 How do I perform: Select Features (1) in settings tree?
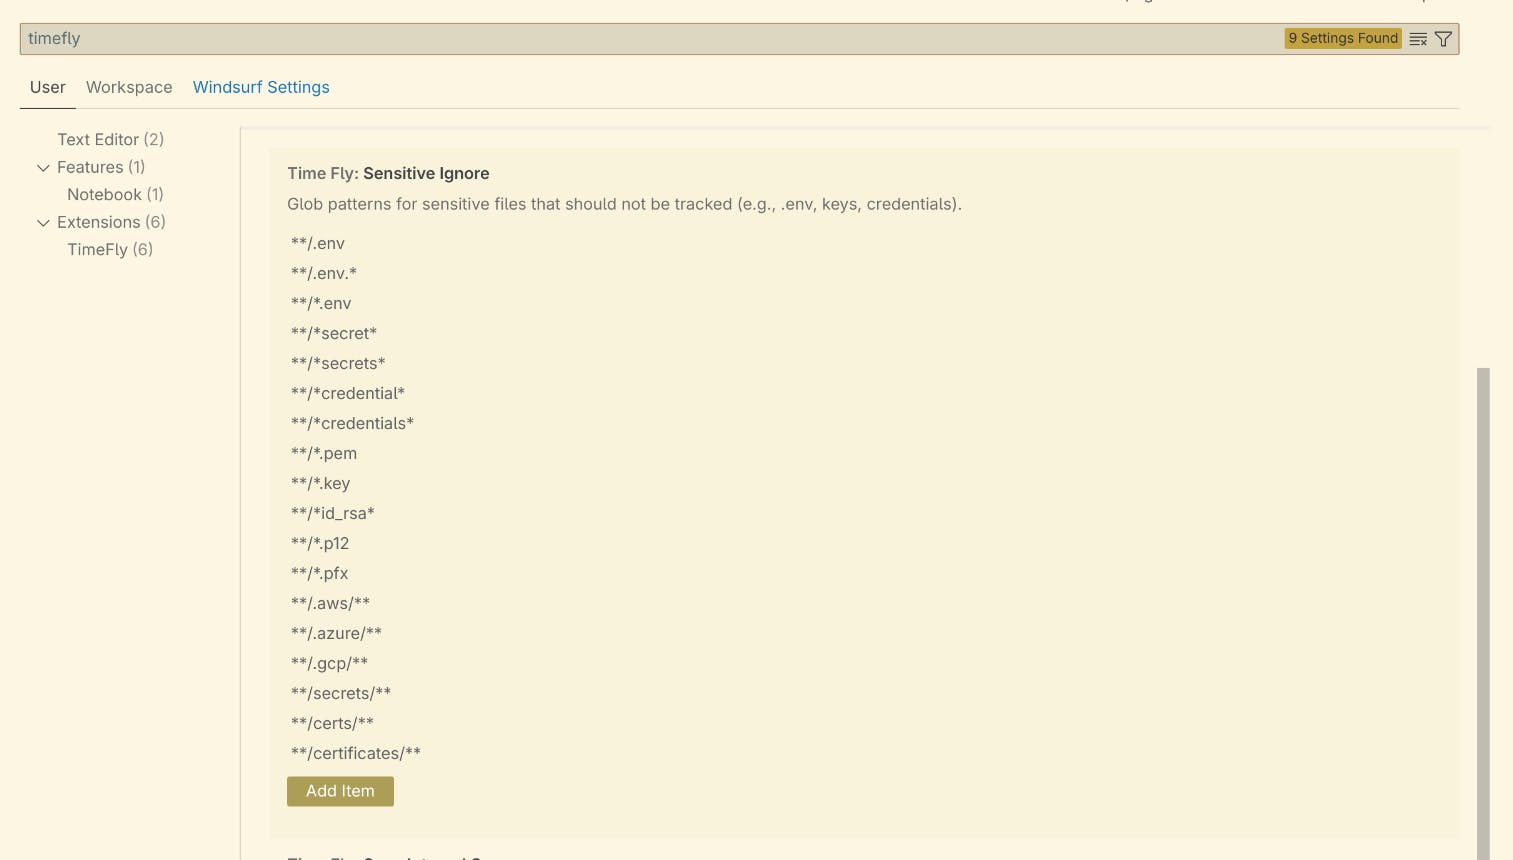(x=101, y=167)
